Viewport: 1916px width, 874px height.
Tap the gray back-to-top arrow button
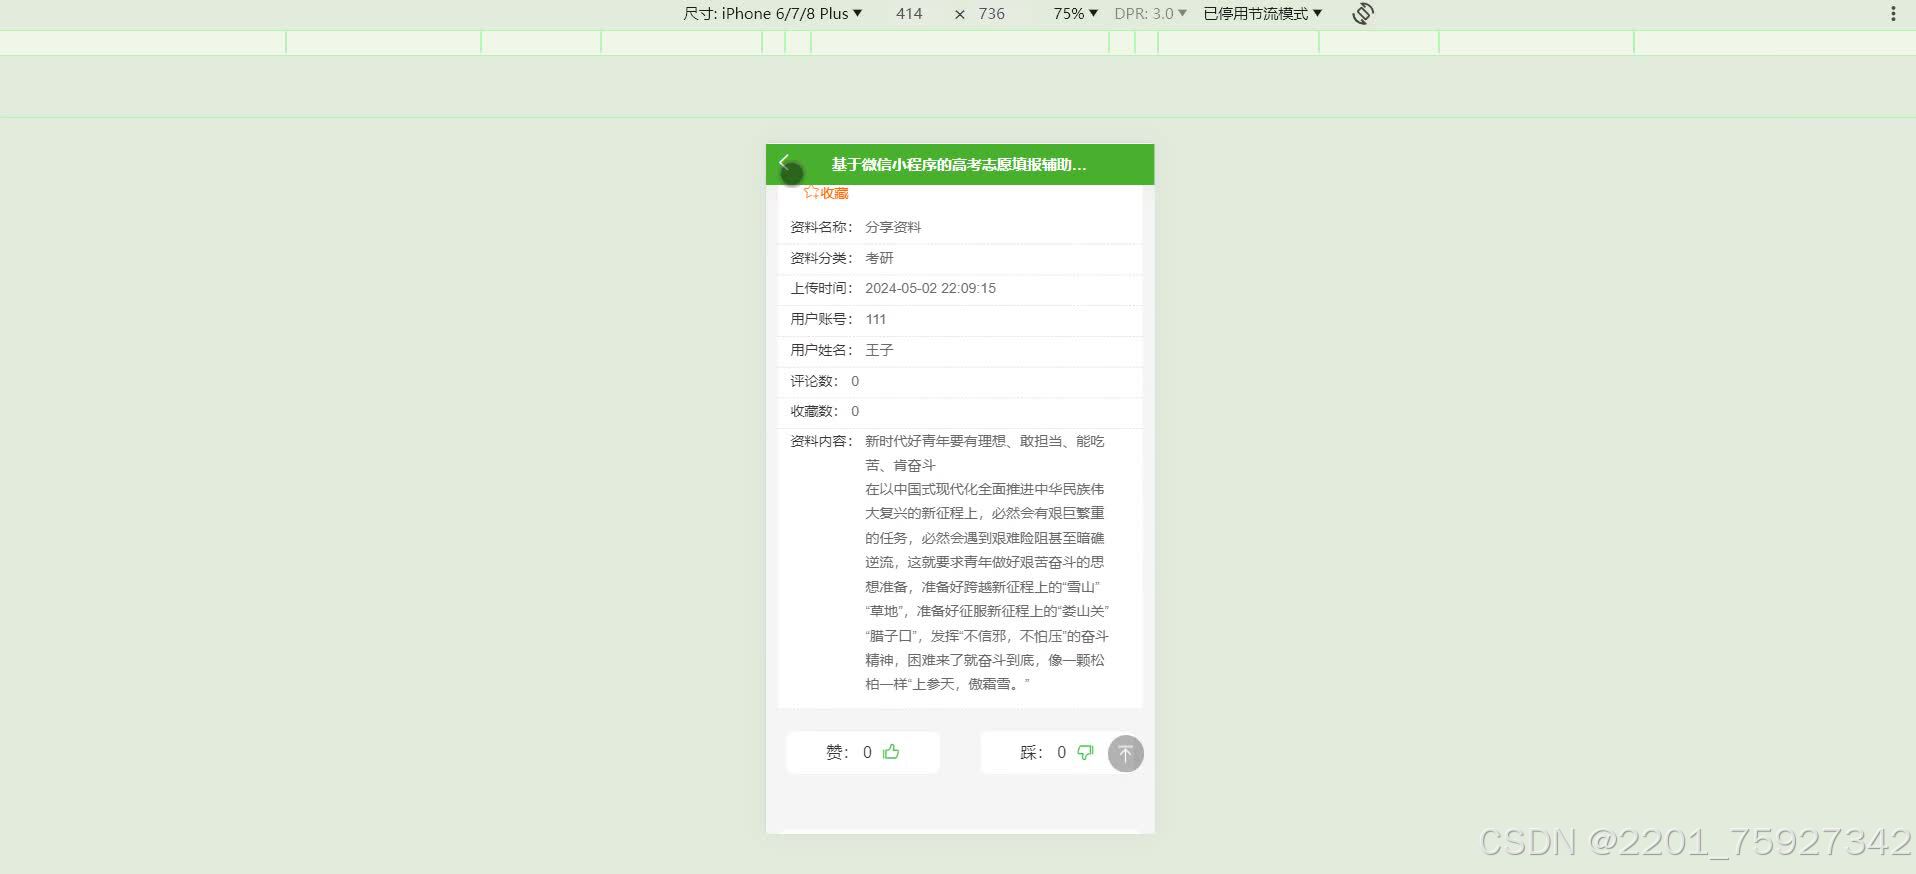tap(1125, 753)
